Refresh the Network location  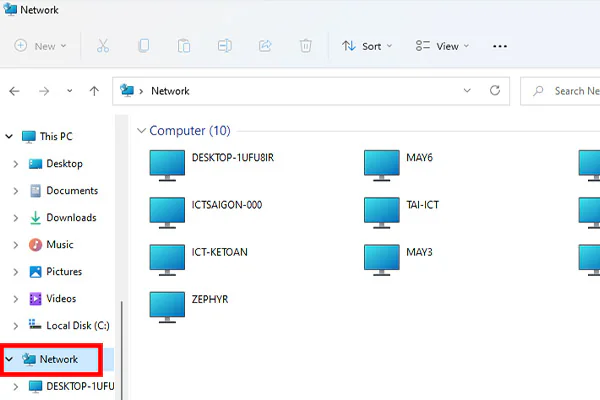point(495,91)
